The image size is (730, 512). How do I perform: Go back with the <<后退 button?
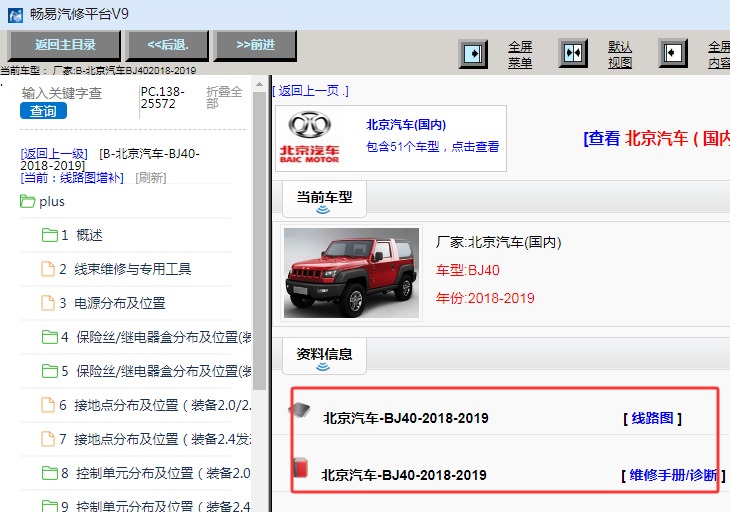pos(168,46)
